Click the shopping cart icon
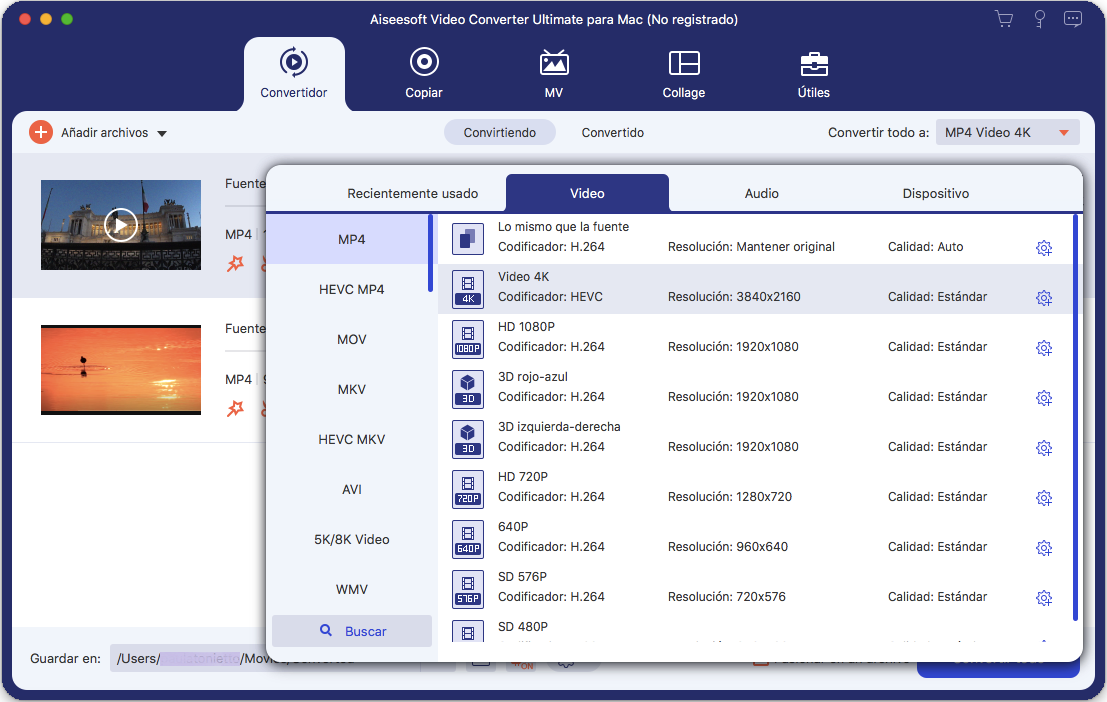 1003,18
